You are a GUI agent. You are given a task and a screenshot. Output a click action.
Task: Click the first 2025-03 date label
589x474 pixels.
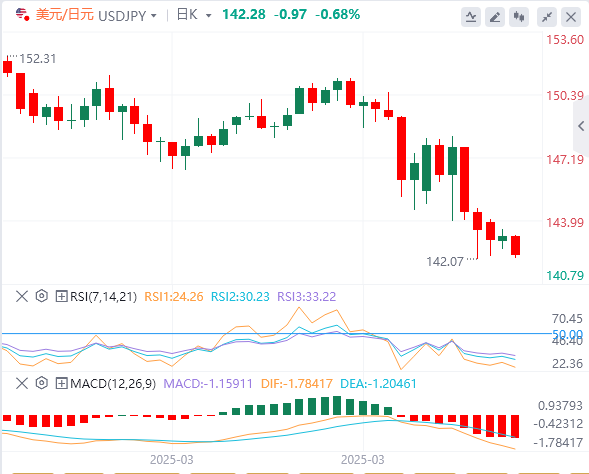pos(171,460)
